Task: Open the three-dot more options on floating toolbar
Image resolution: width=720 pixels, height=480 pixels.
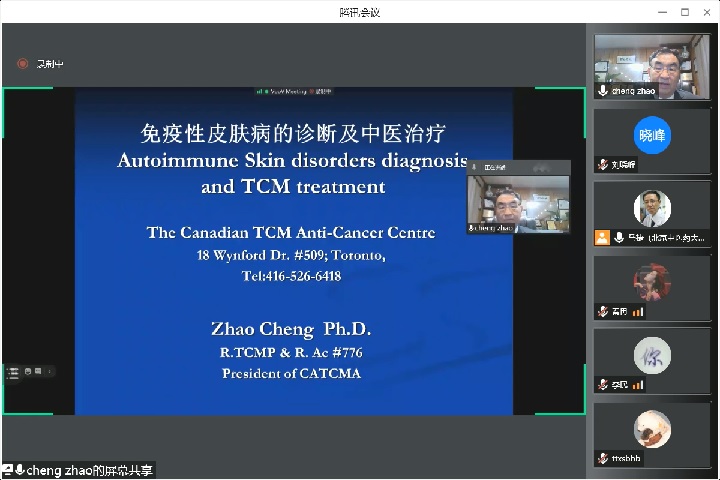Action: 50,372
